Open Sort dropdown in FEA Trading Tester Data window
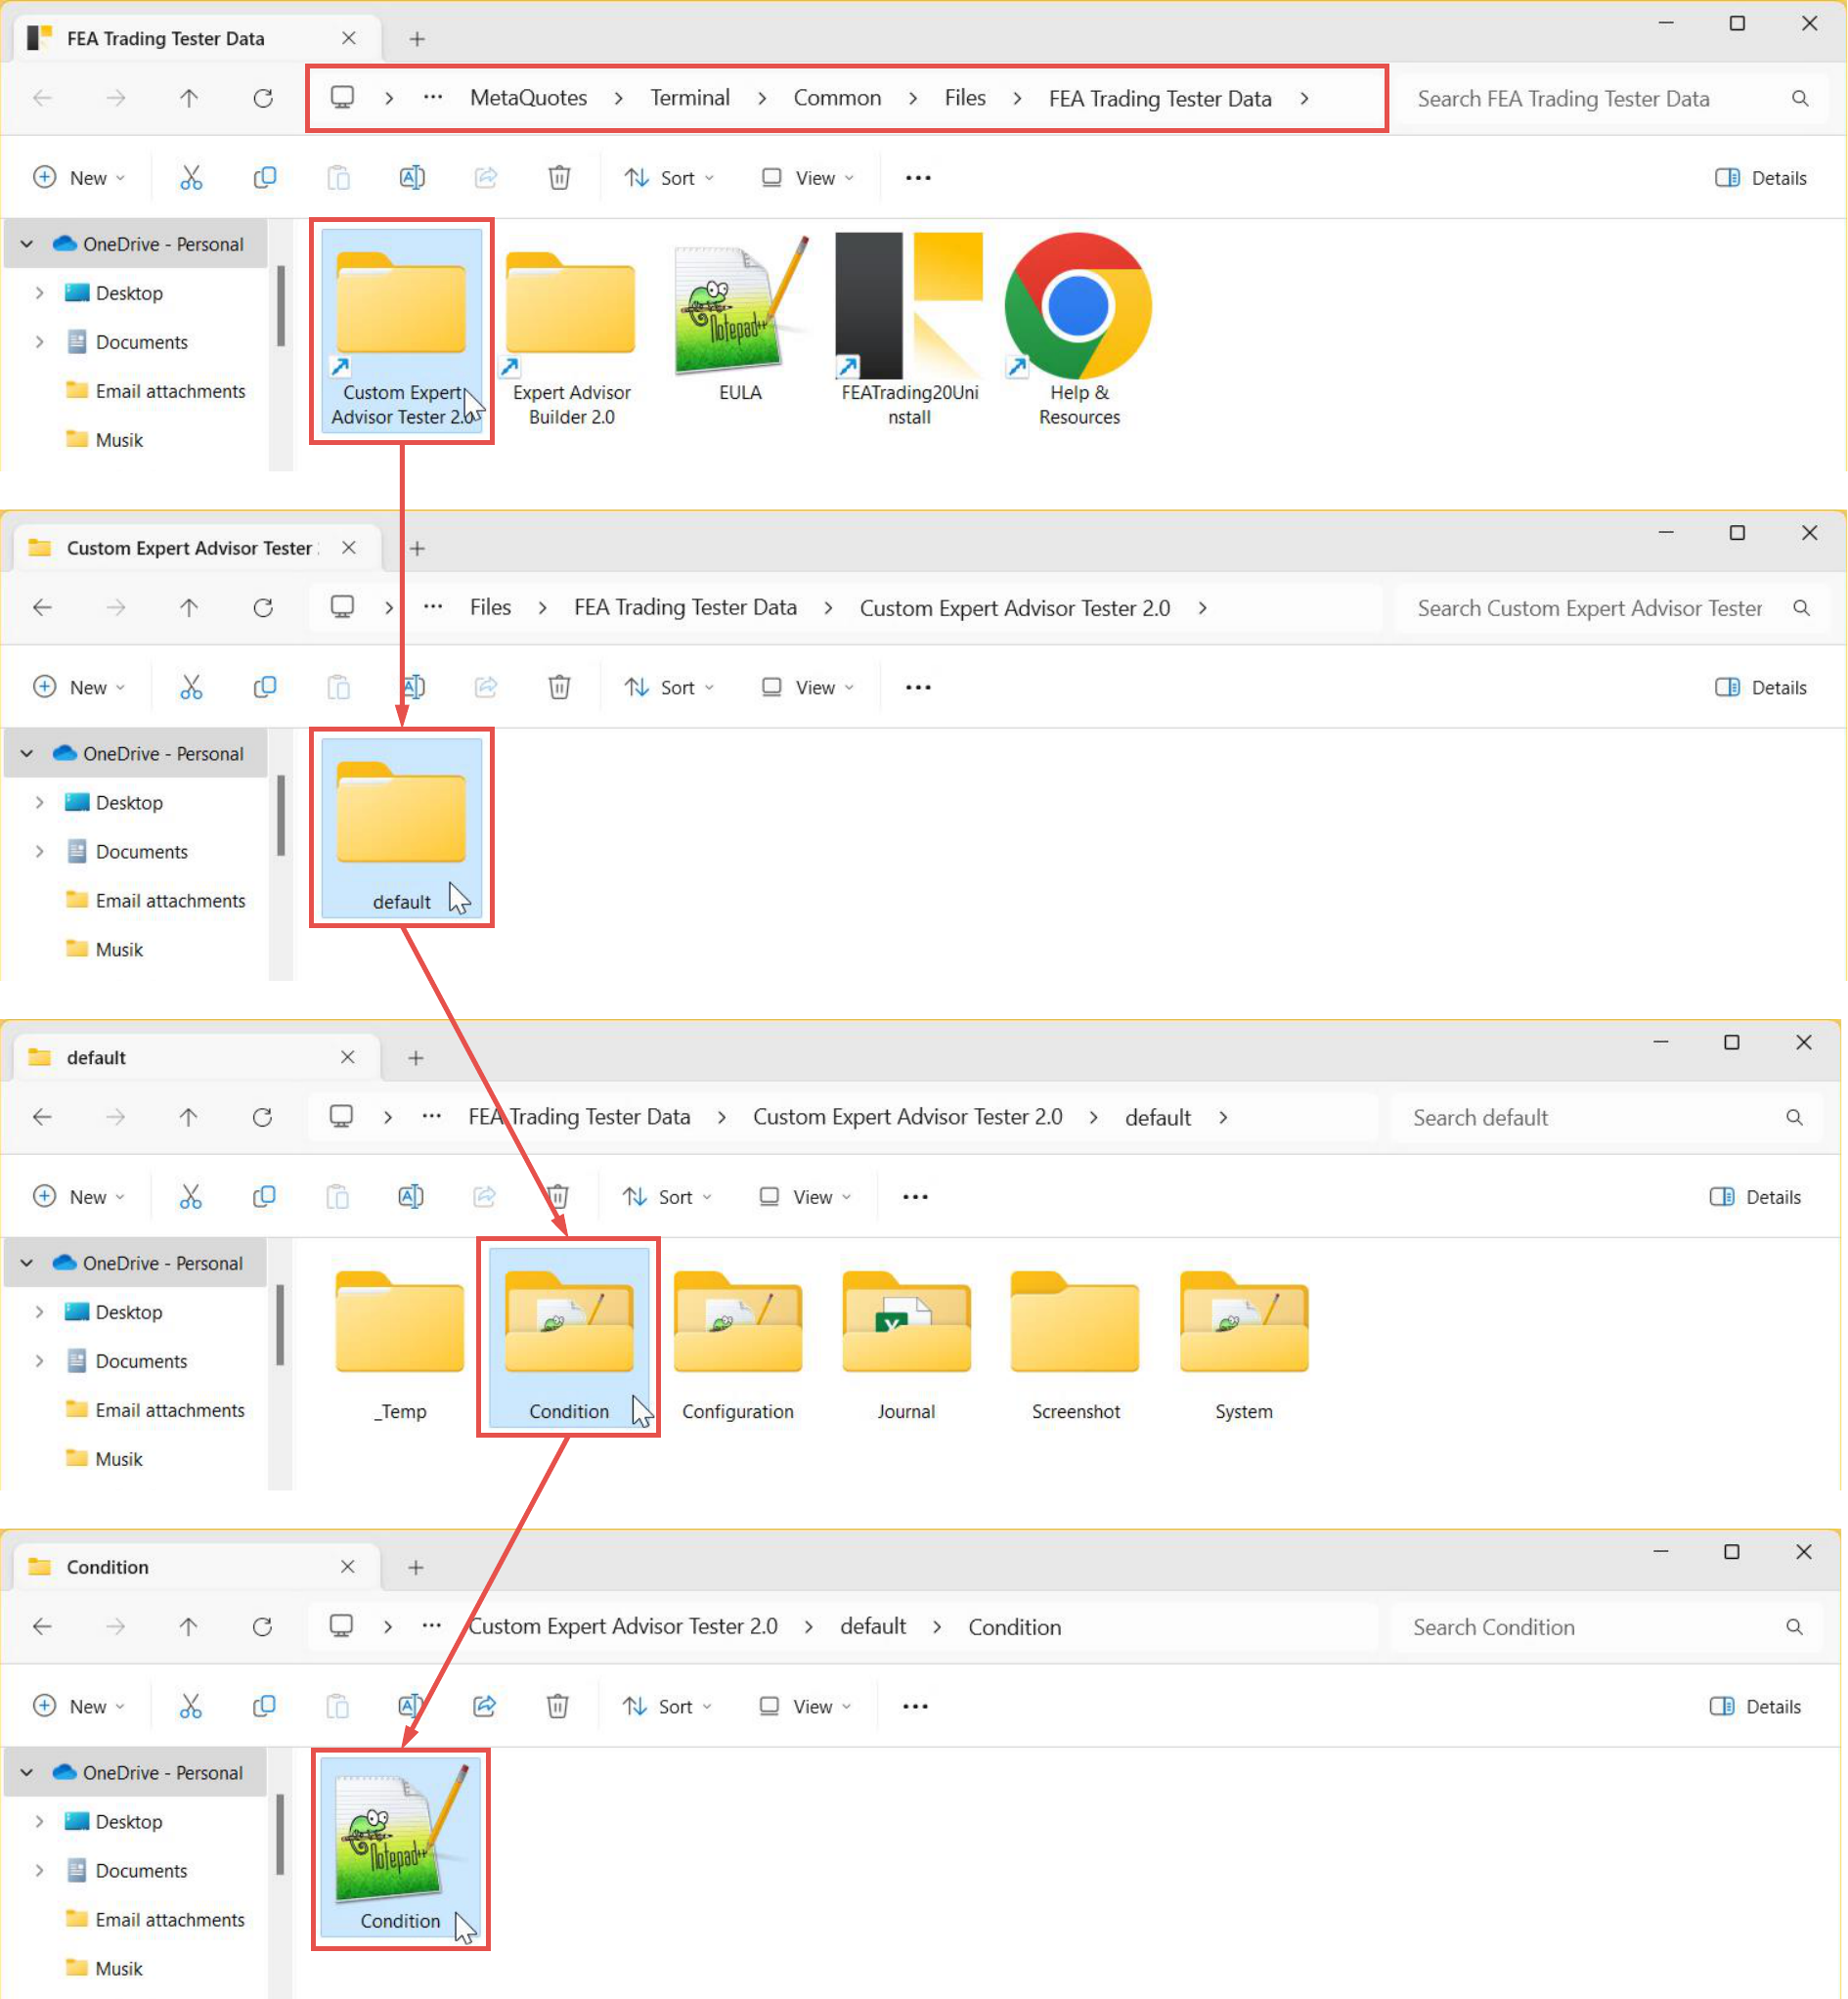Screen dimensions: 1848x1999 [669, 178]
